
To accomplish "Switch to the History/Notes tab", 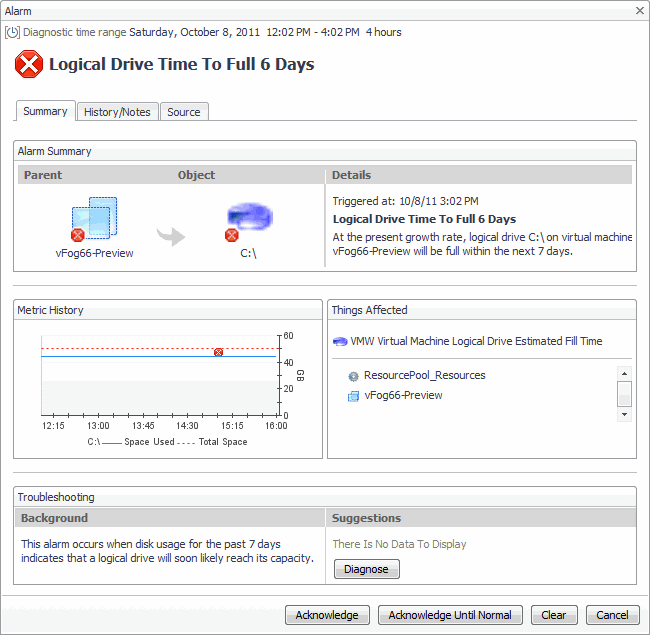I will click(x=117, y=112).
